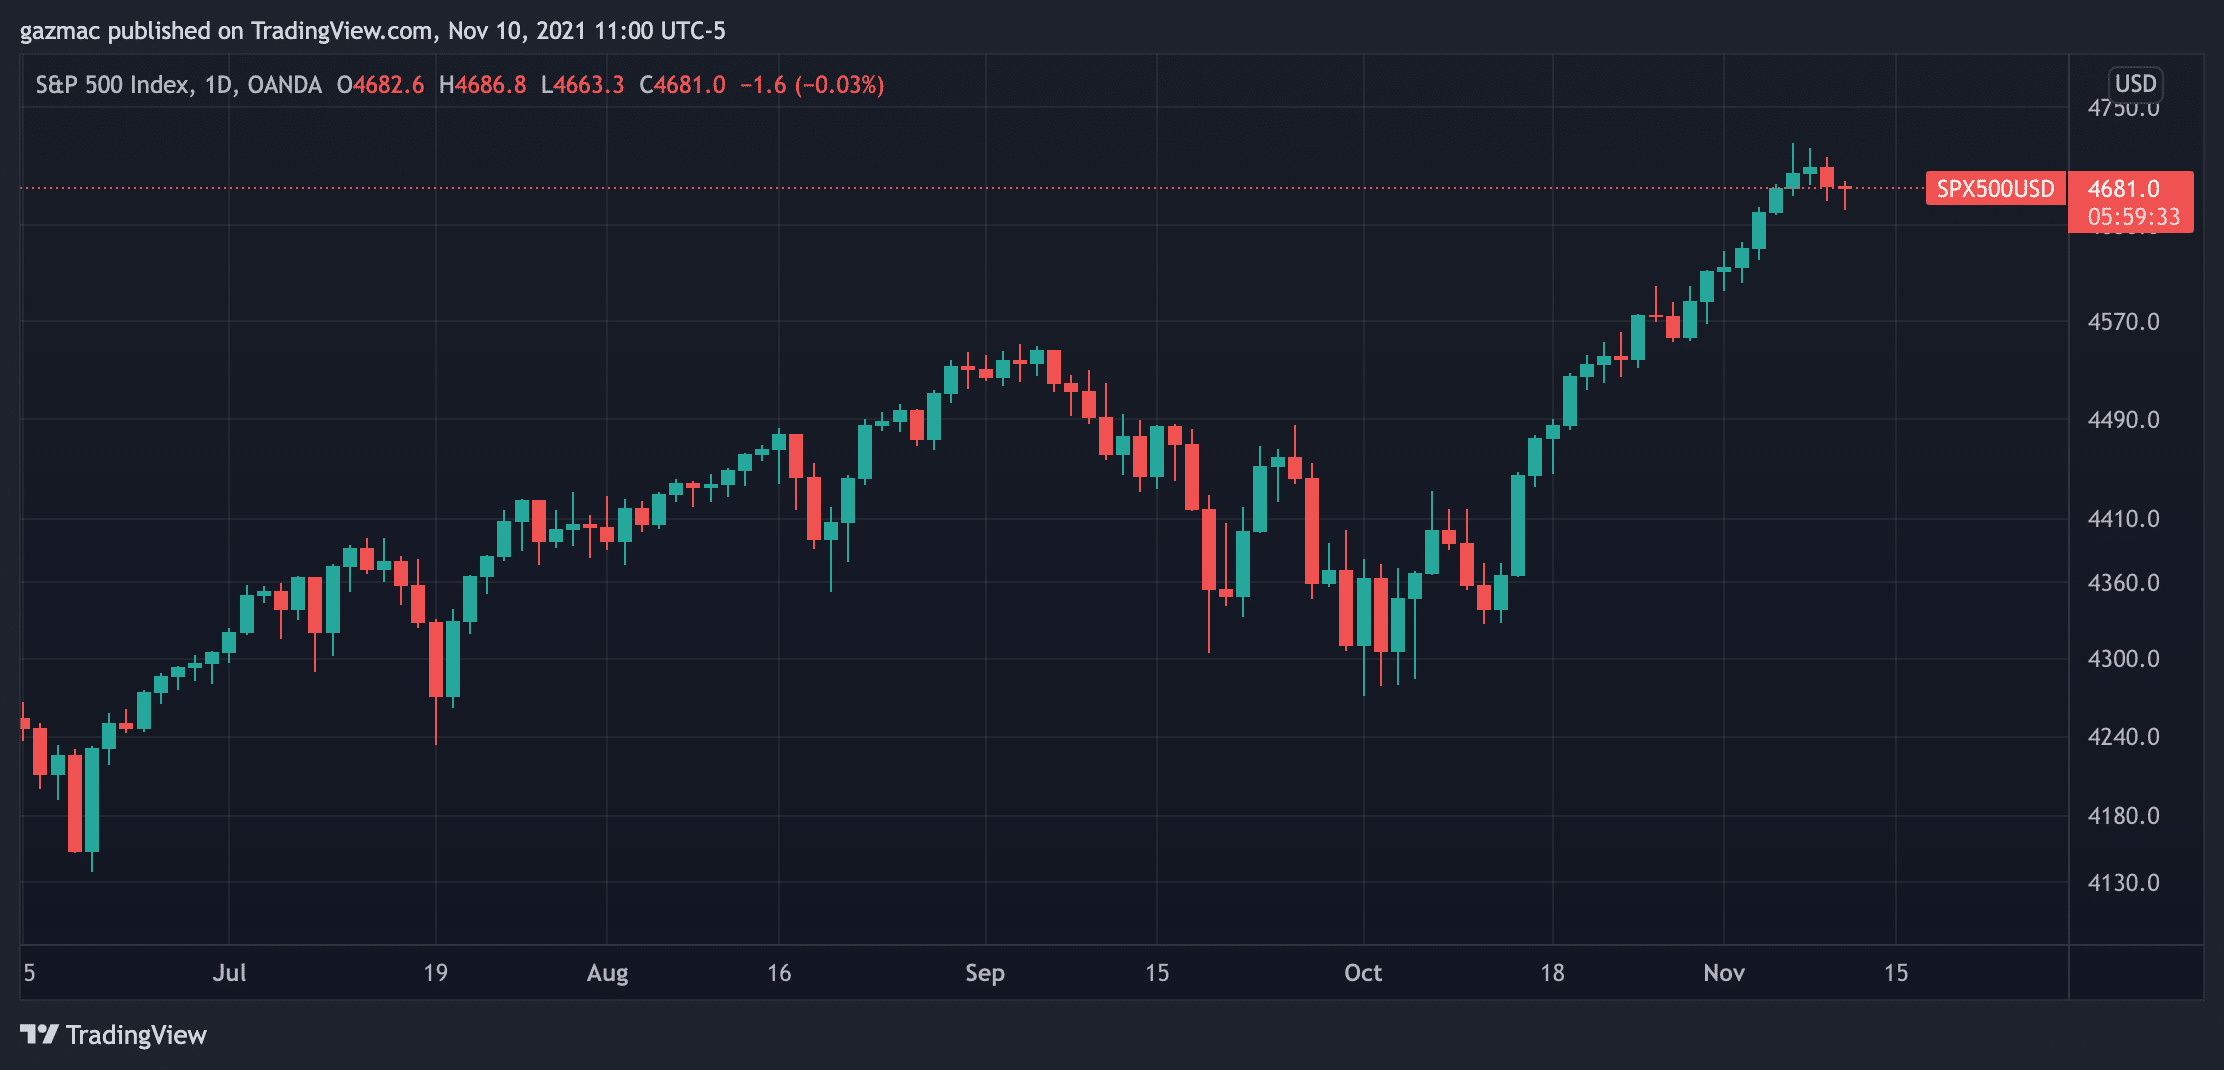Click the 16 date label on time axis
The width and height of the screenshot is (2224, 1070).
pyautogui.click(x=779, y=973)
